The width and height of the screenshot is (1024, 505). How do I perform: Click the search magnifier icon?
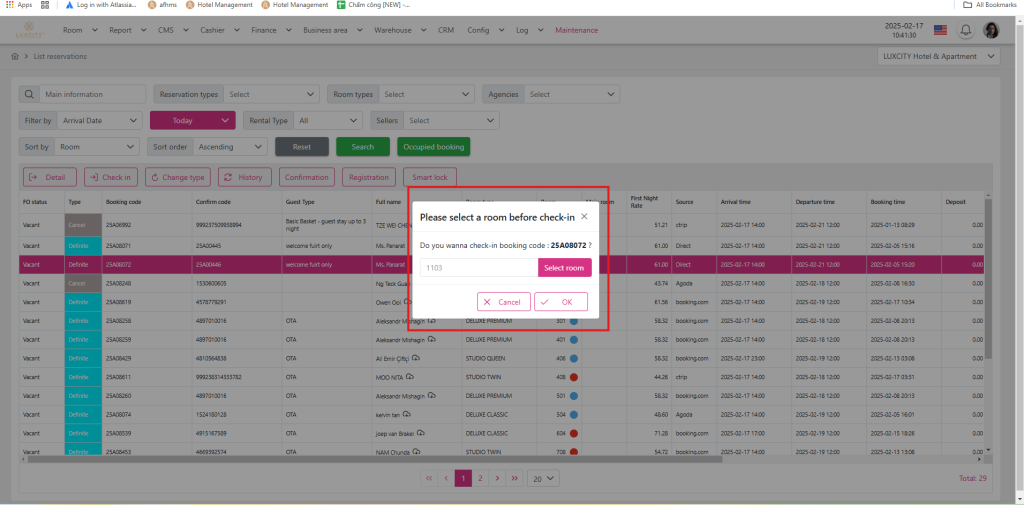[x=30, y=95]
